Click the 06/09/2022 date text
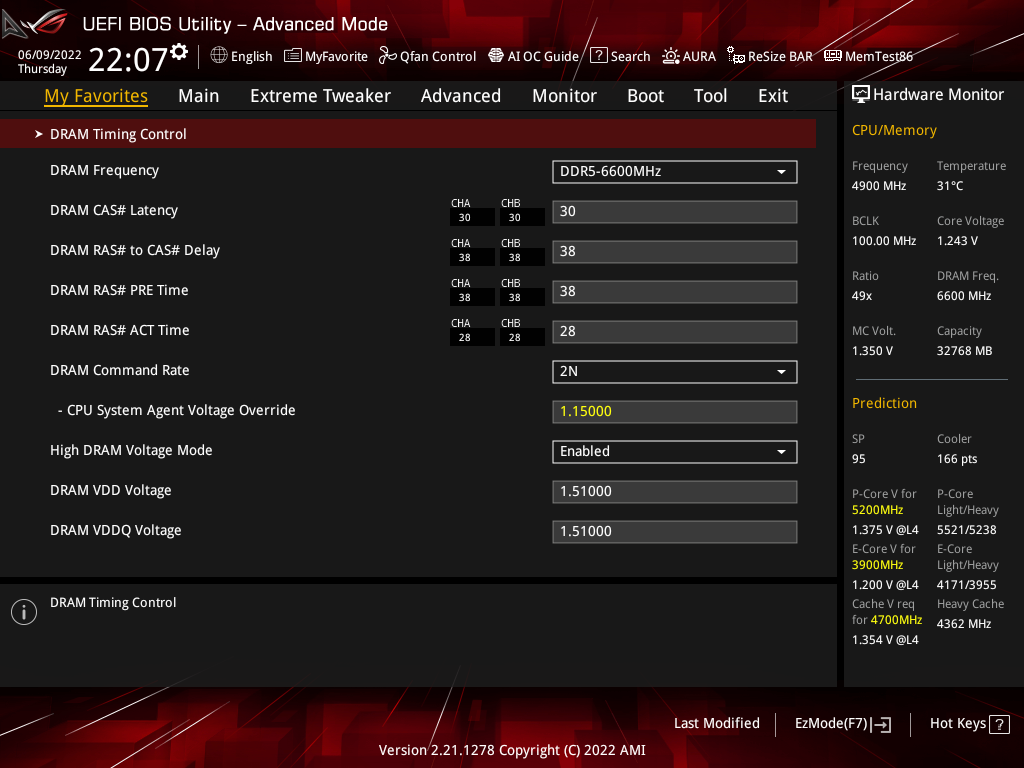Viewport: 1024px width, 768px height. click(50, 55)
